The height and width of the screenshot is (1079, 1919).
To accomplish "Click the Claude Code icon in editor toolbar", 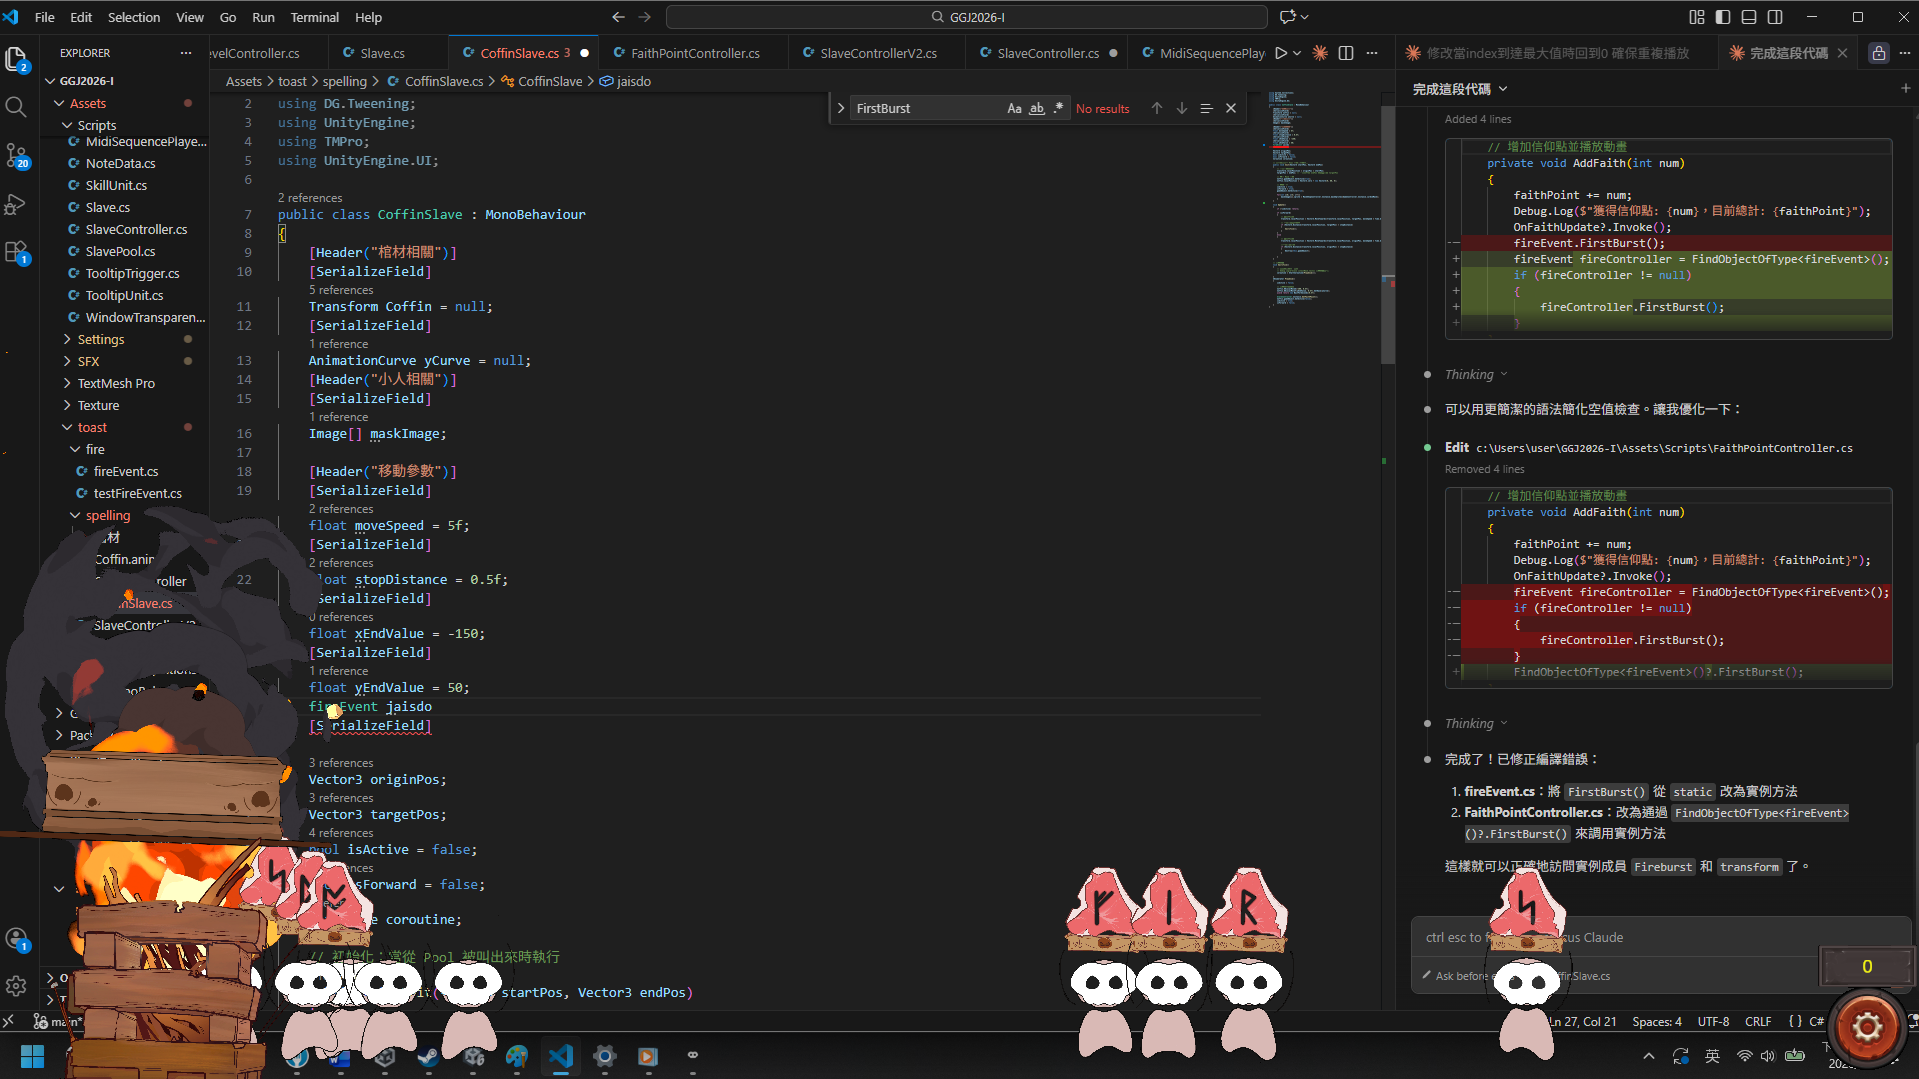I will (x=1320, y=53).
